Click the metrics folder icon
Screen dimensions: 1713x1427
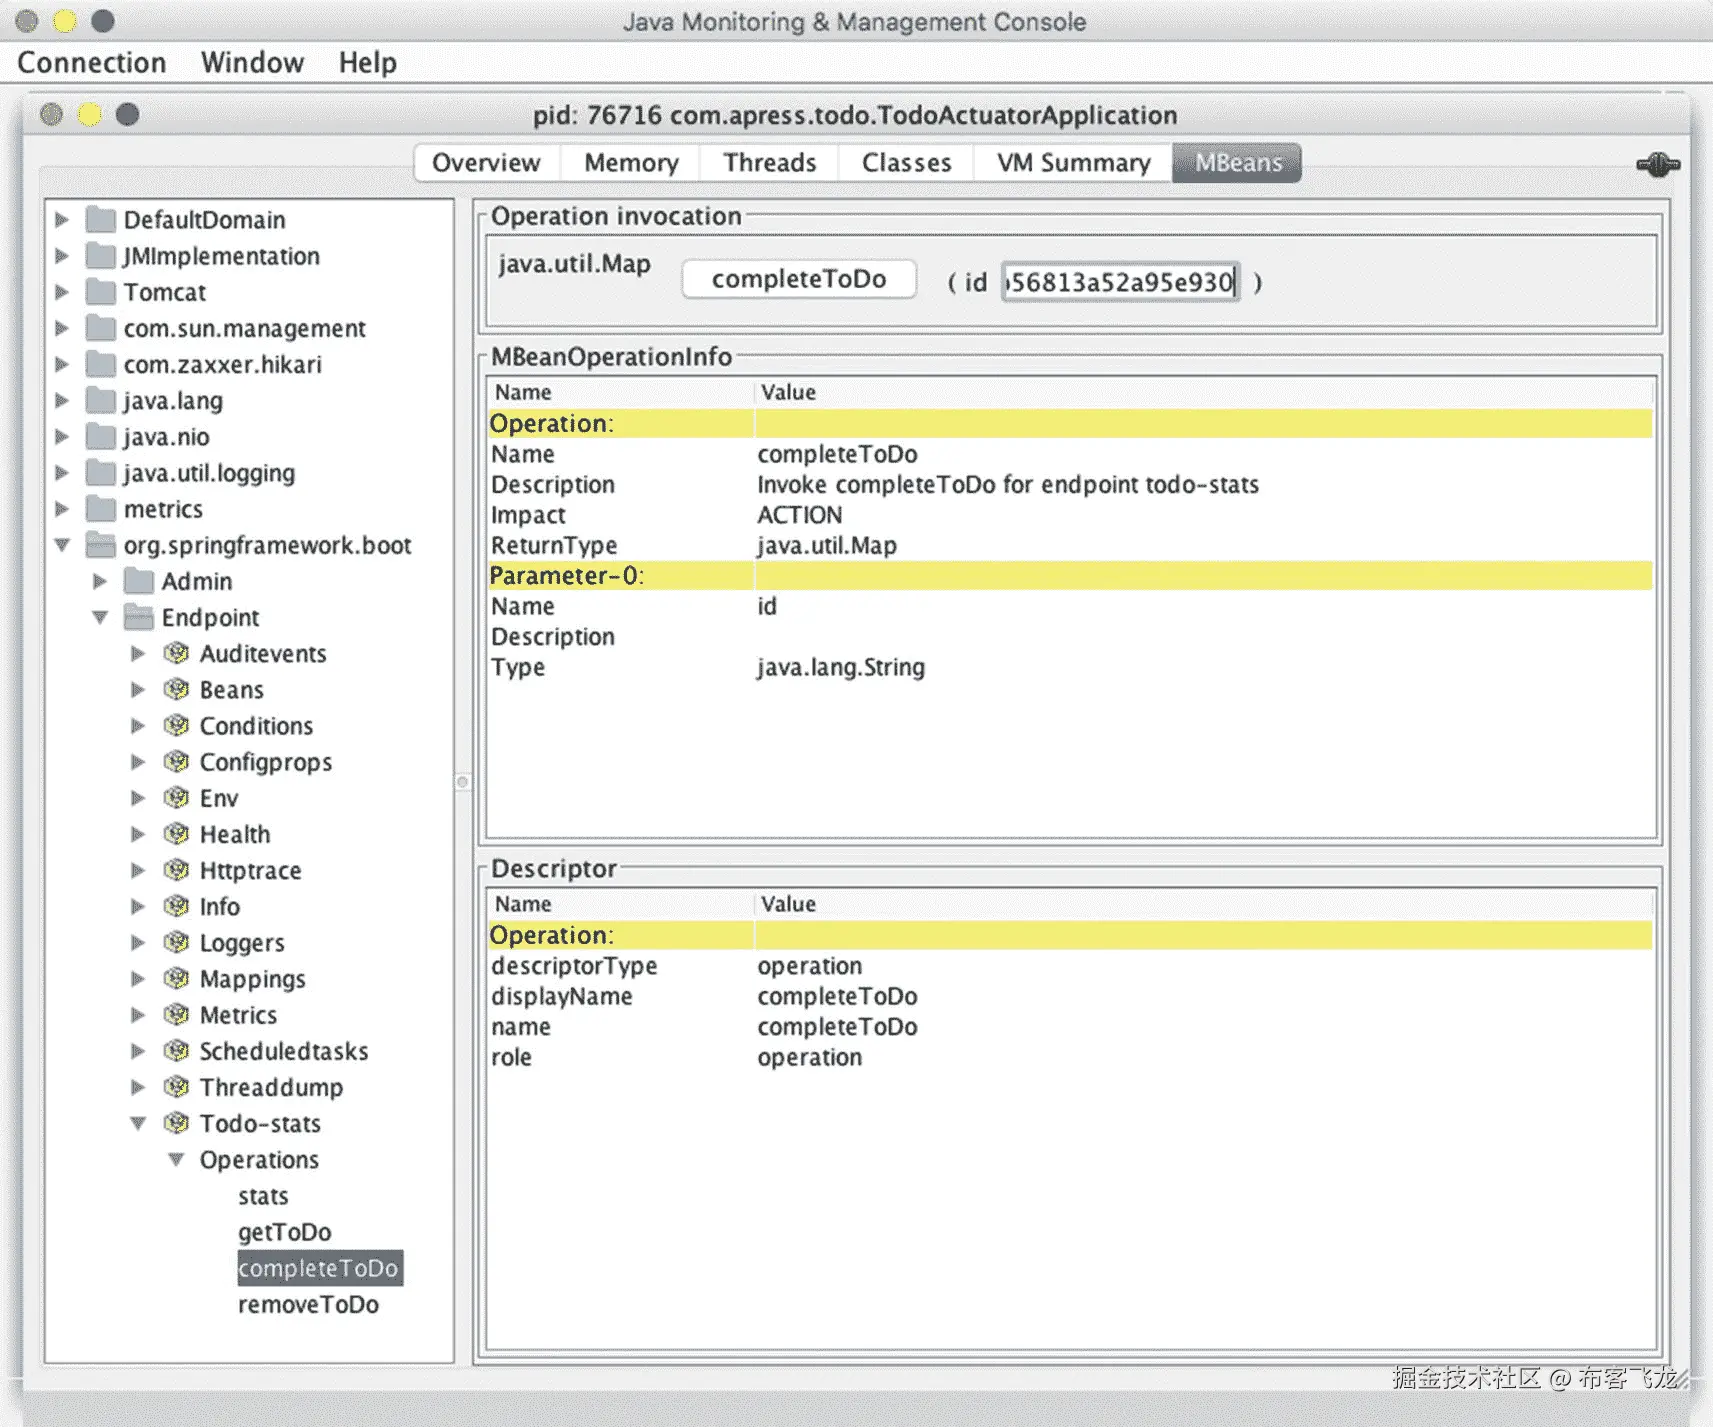100,508
